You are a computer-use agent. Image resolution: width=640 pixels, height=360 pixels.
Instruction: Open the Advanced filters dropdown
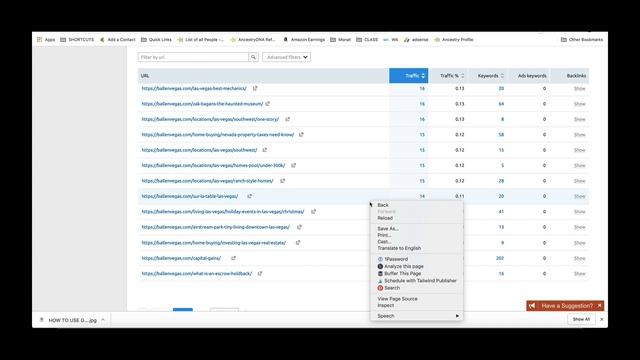(x=287, y=57)
